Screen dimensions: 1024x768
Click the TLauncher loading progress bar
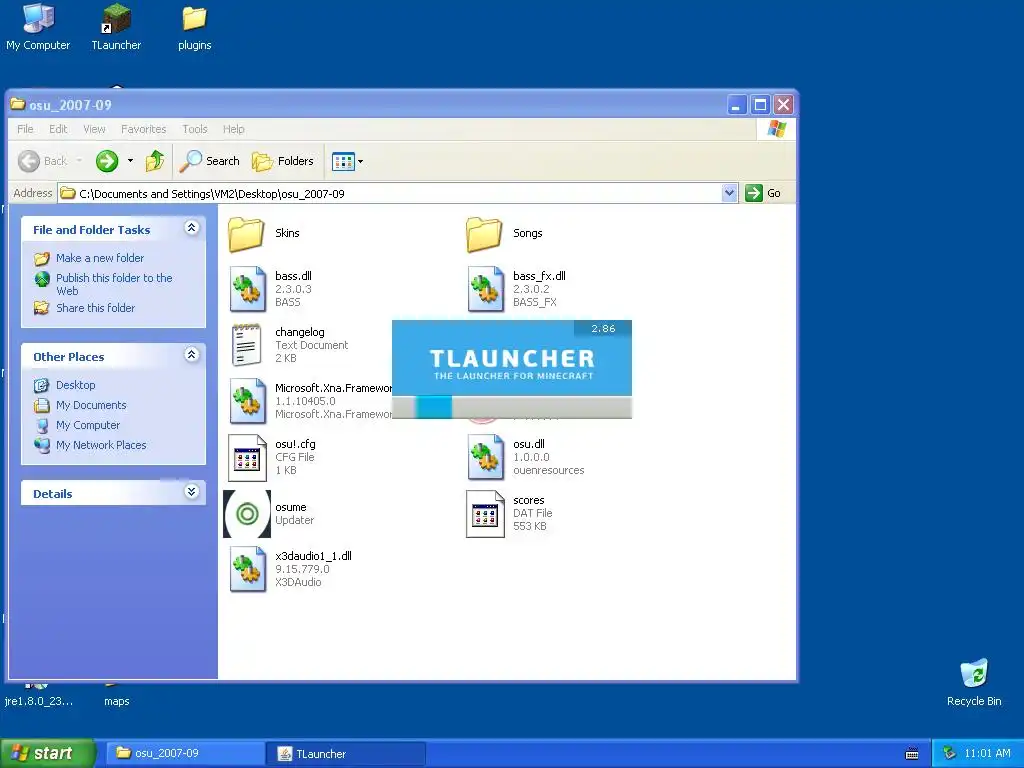512,407
